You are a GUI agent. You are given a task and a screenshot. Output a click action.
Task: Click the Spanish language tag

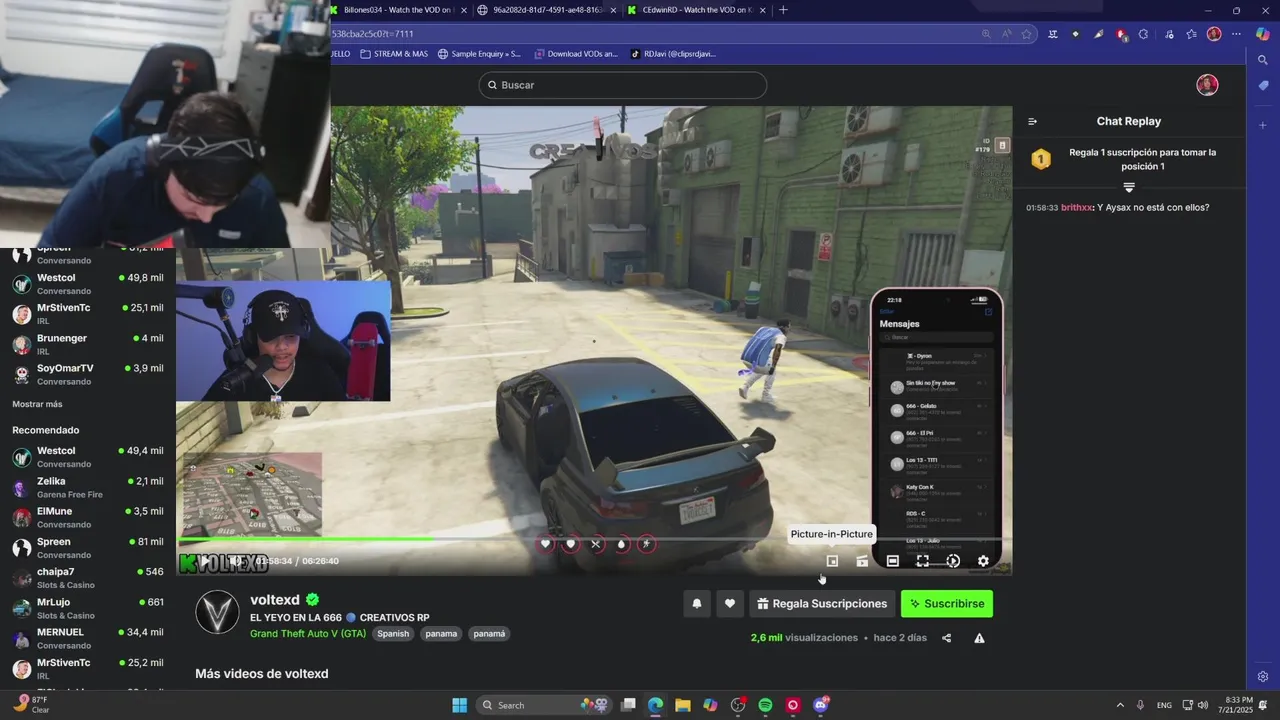393,634
